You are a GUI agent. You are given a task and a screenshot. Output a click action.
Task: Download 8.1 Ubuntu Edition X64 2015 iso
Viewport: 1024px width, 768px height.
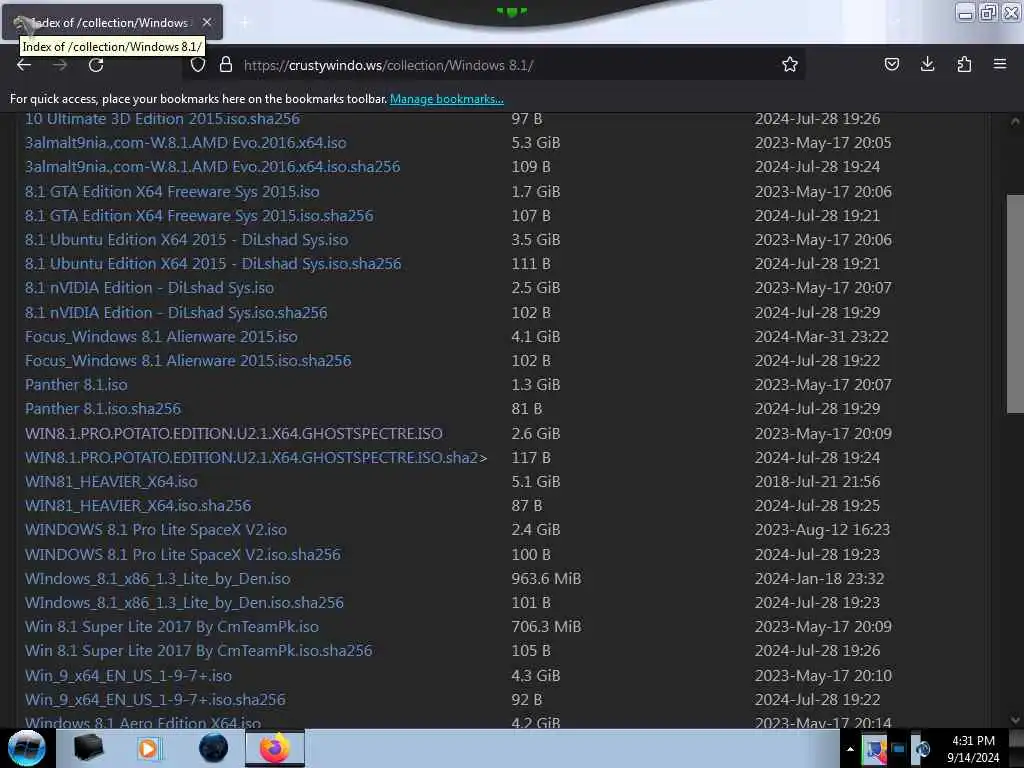coord(186,240)
